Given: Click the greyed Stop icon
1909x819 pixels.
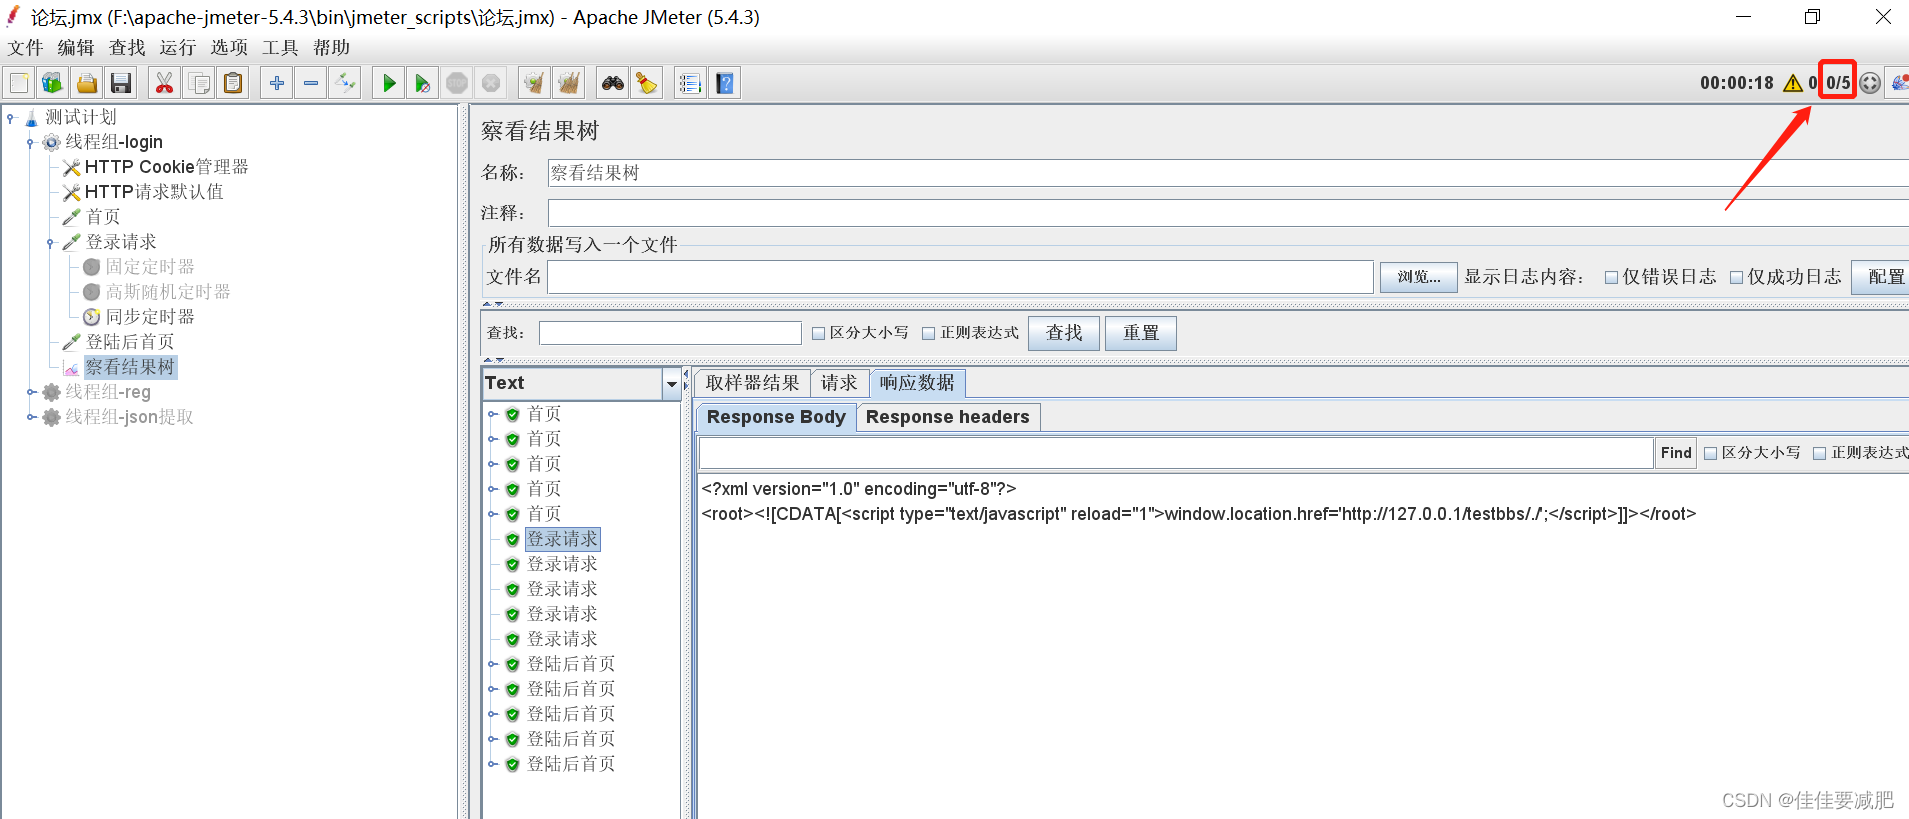Looking at the screenshot, I should click(457, 83).
